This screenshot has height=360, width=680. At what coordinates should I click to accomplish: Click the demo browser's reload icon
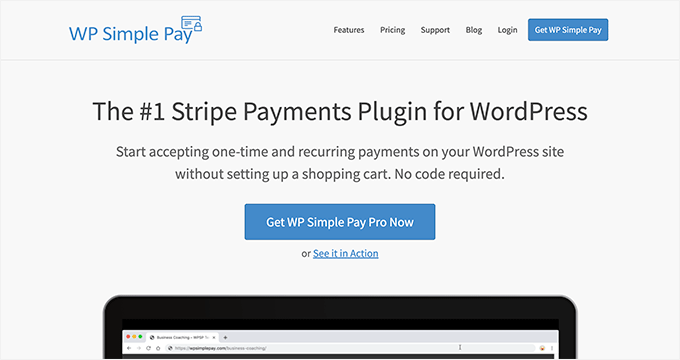coord(148,348)
